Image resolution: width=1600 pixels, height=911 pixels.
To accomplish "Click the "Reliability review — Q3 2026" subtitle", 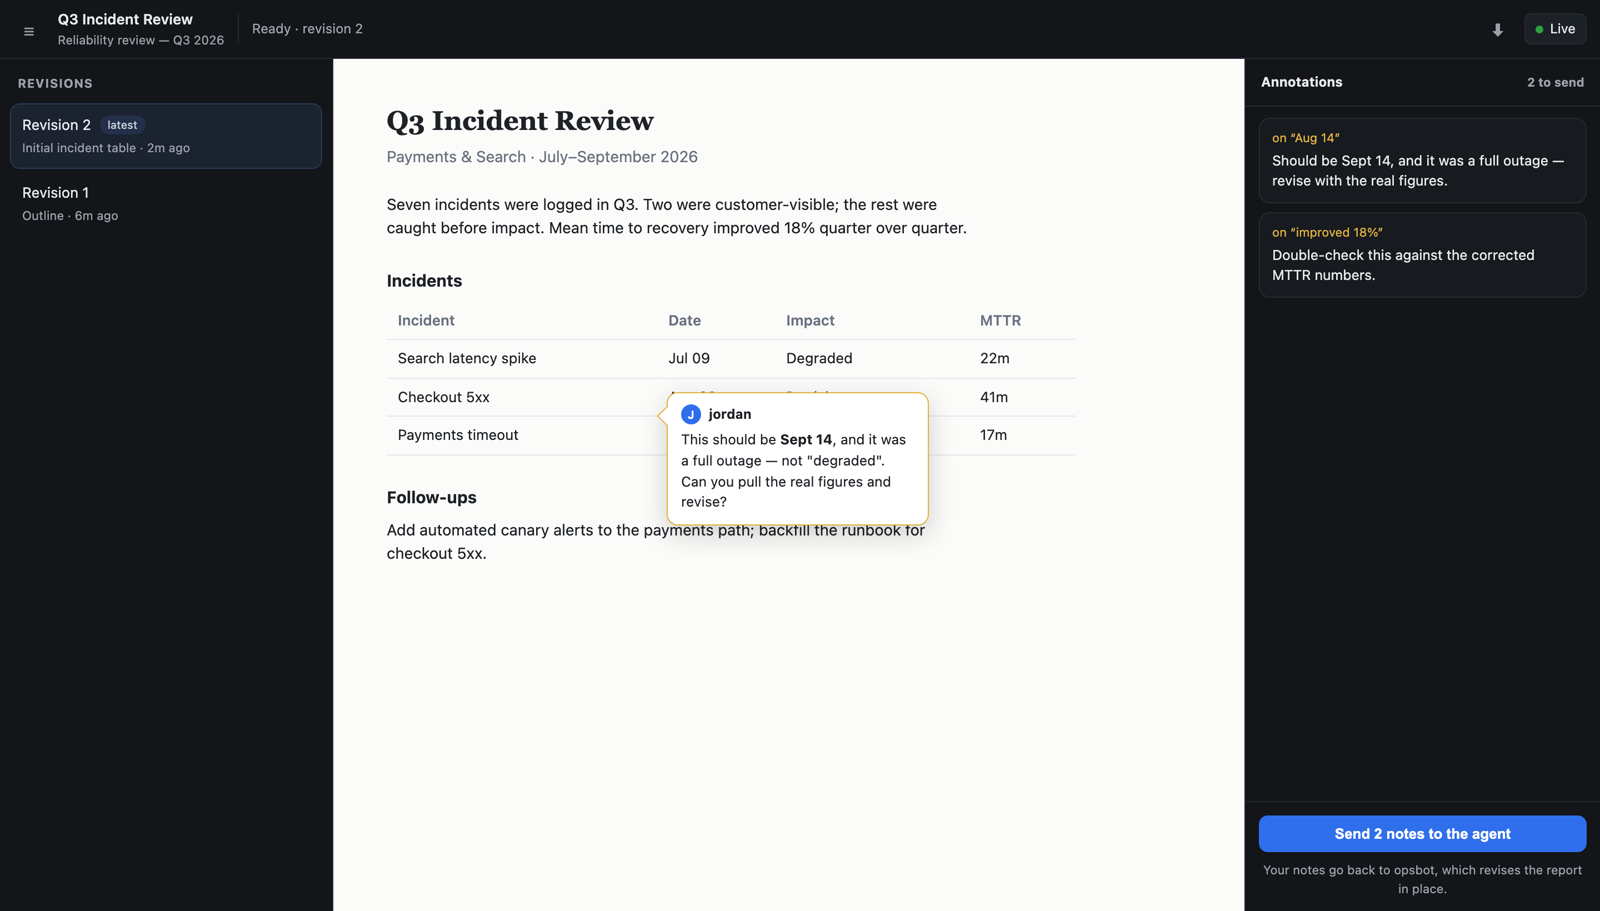I will [x=141, y=41].
